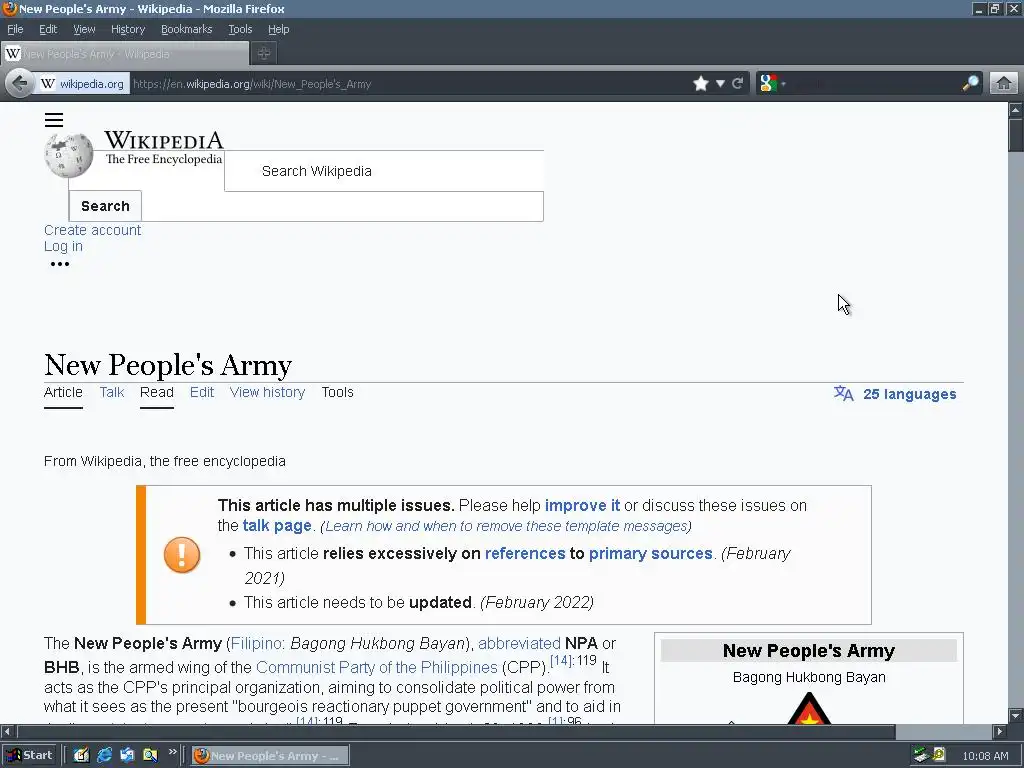Screen dimensions: 1024x768
Task: Open the three-dots personal tools menu
Action: (x=59, y=264)
